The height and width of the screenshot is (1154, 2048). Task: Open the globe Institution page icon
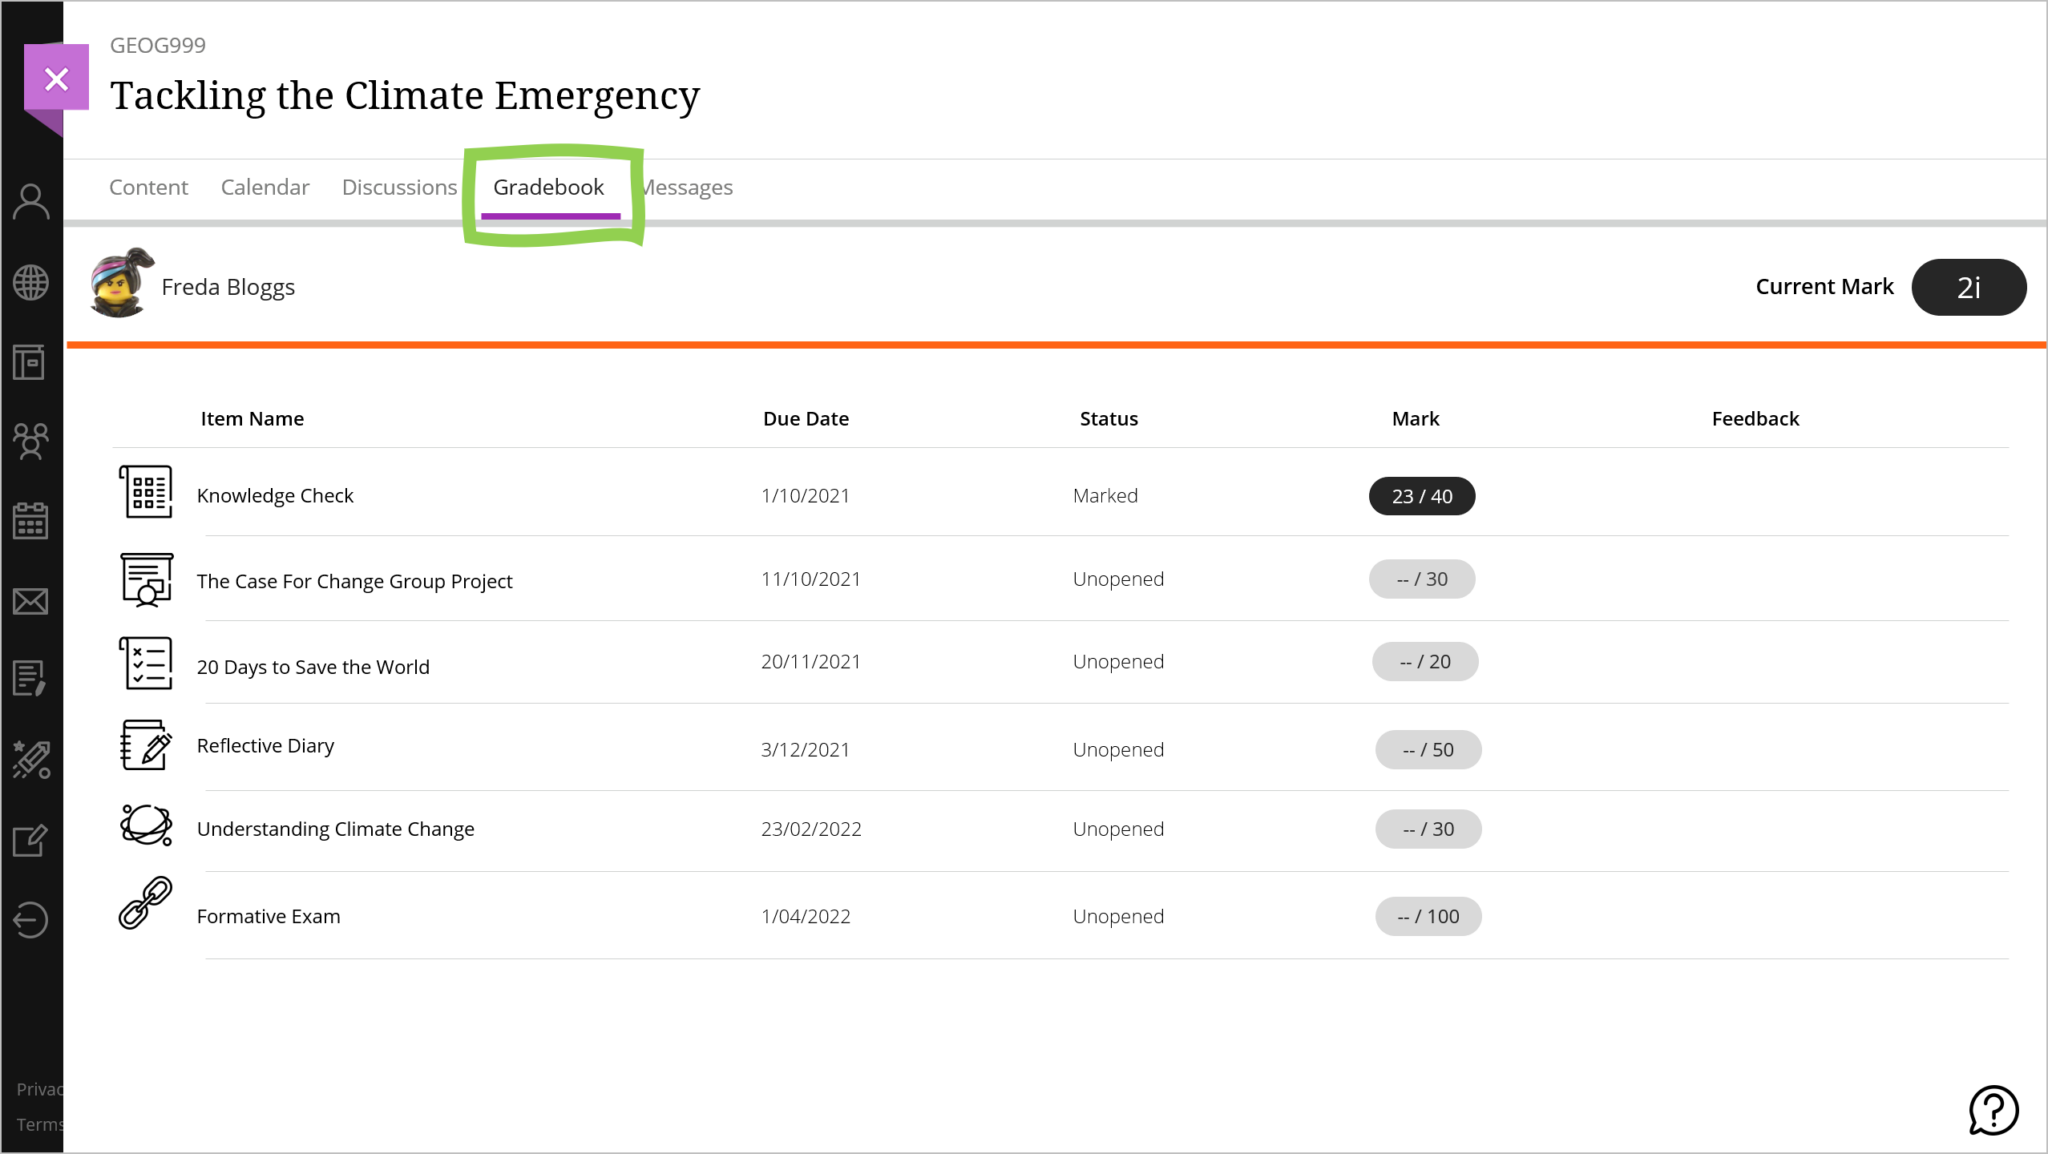tap(31, 282)
